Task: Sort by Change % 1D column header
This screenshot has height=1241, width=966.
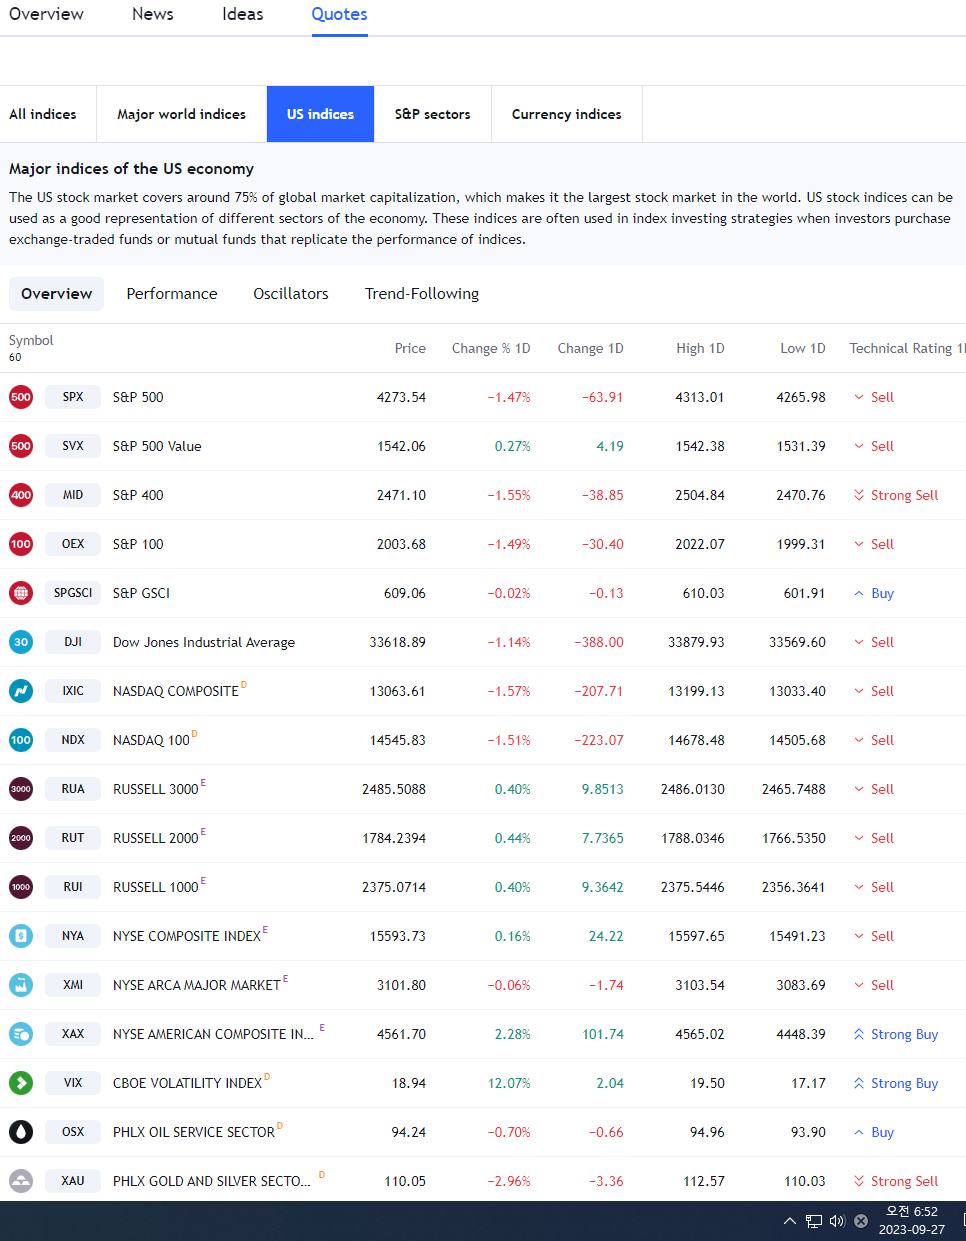Action: coord(491,348)
